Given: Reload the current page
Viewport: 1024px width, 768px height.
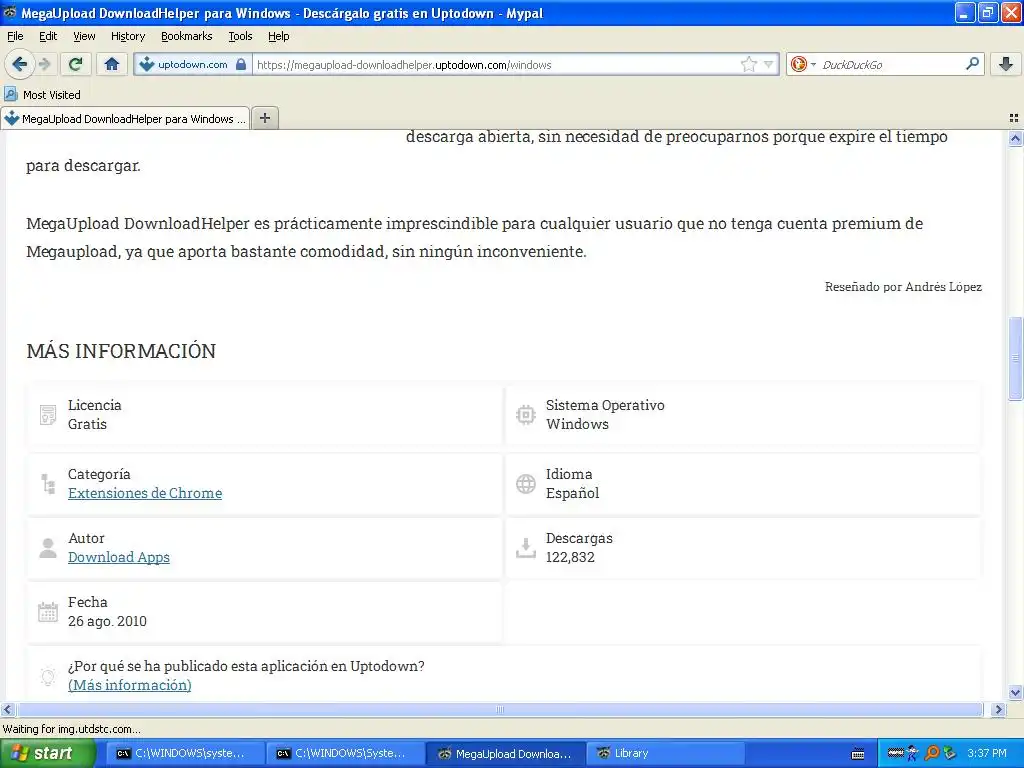Looking at the screenshot, I should click(76, 64).
